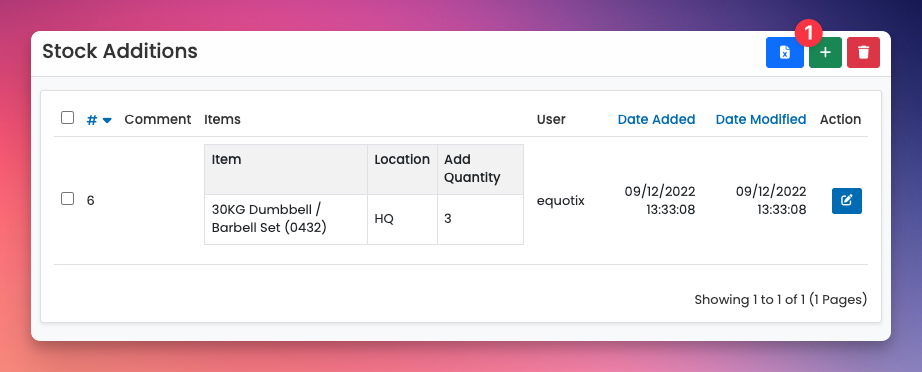Click the Item sub-table header
The image size is (922, 372).
pyautogui.click(x=226, y=159)
